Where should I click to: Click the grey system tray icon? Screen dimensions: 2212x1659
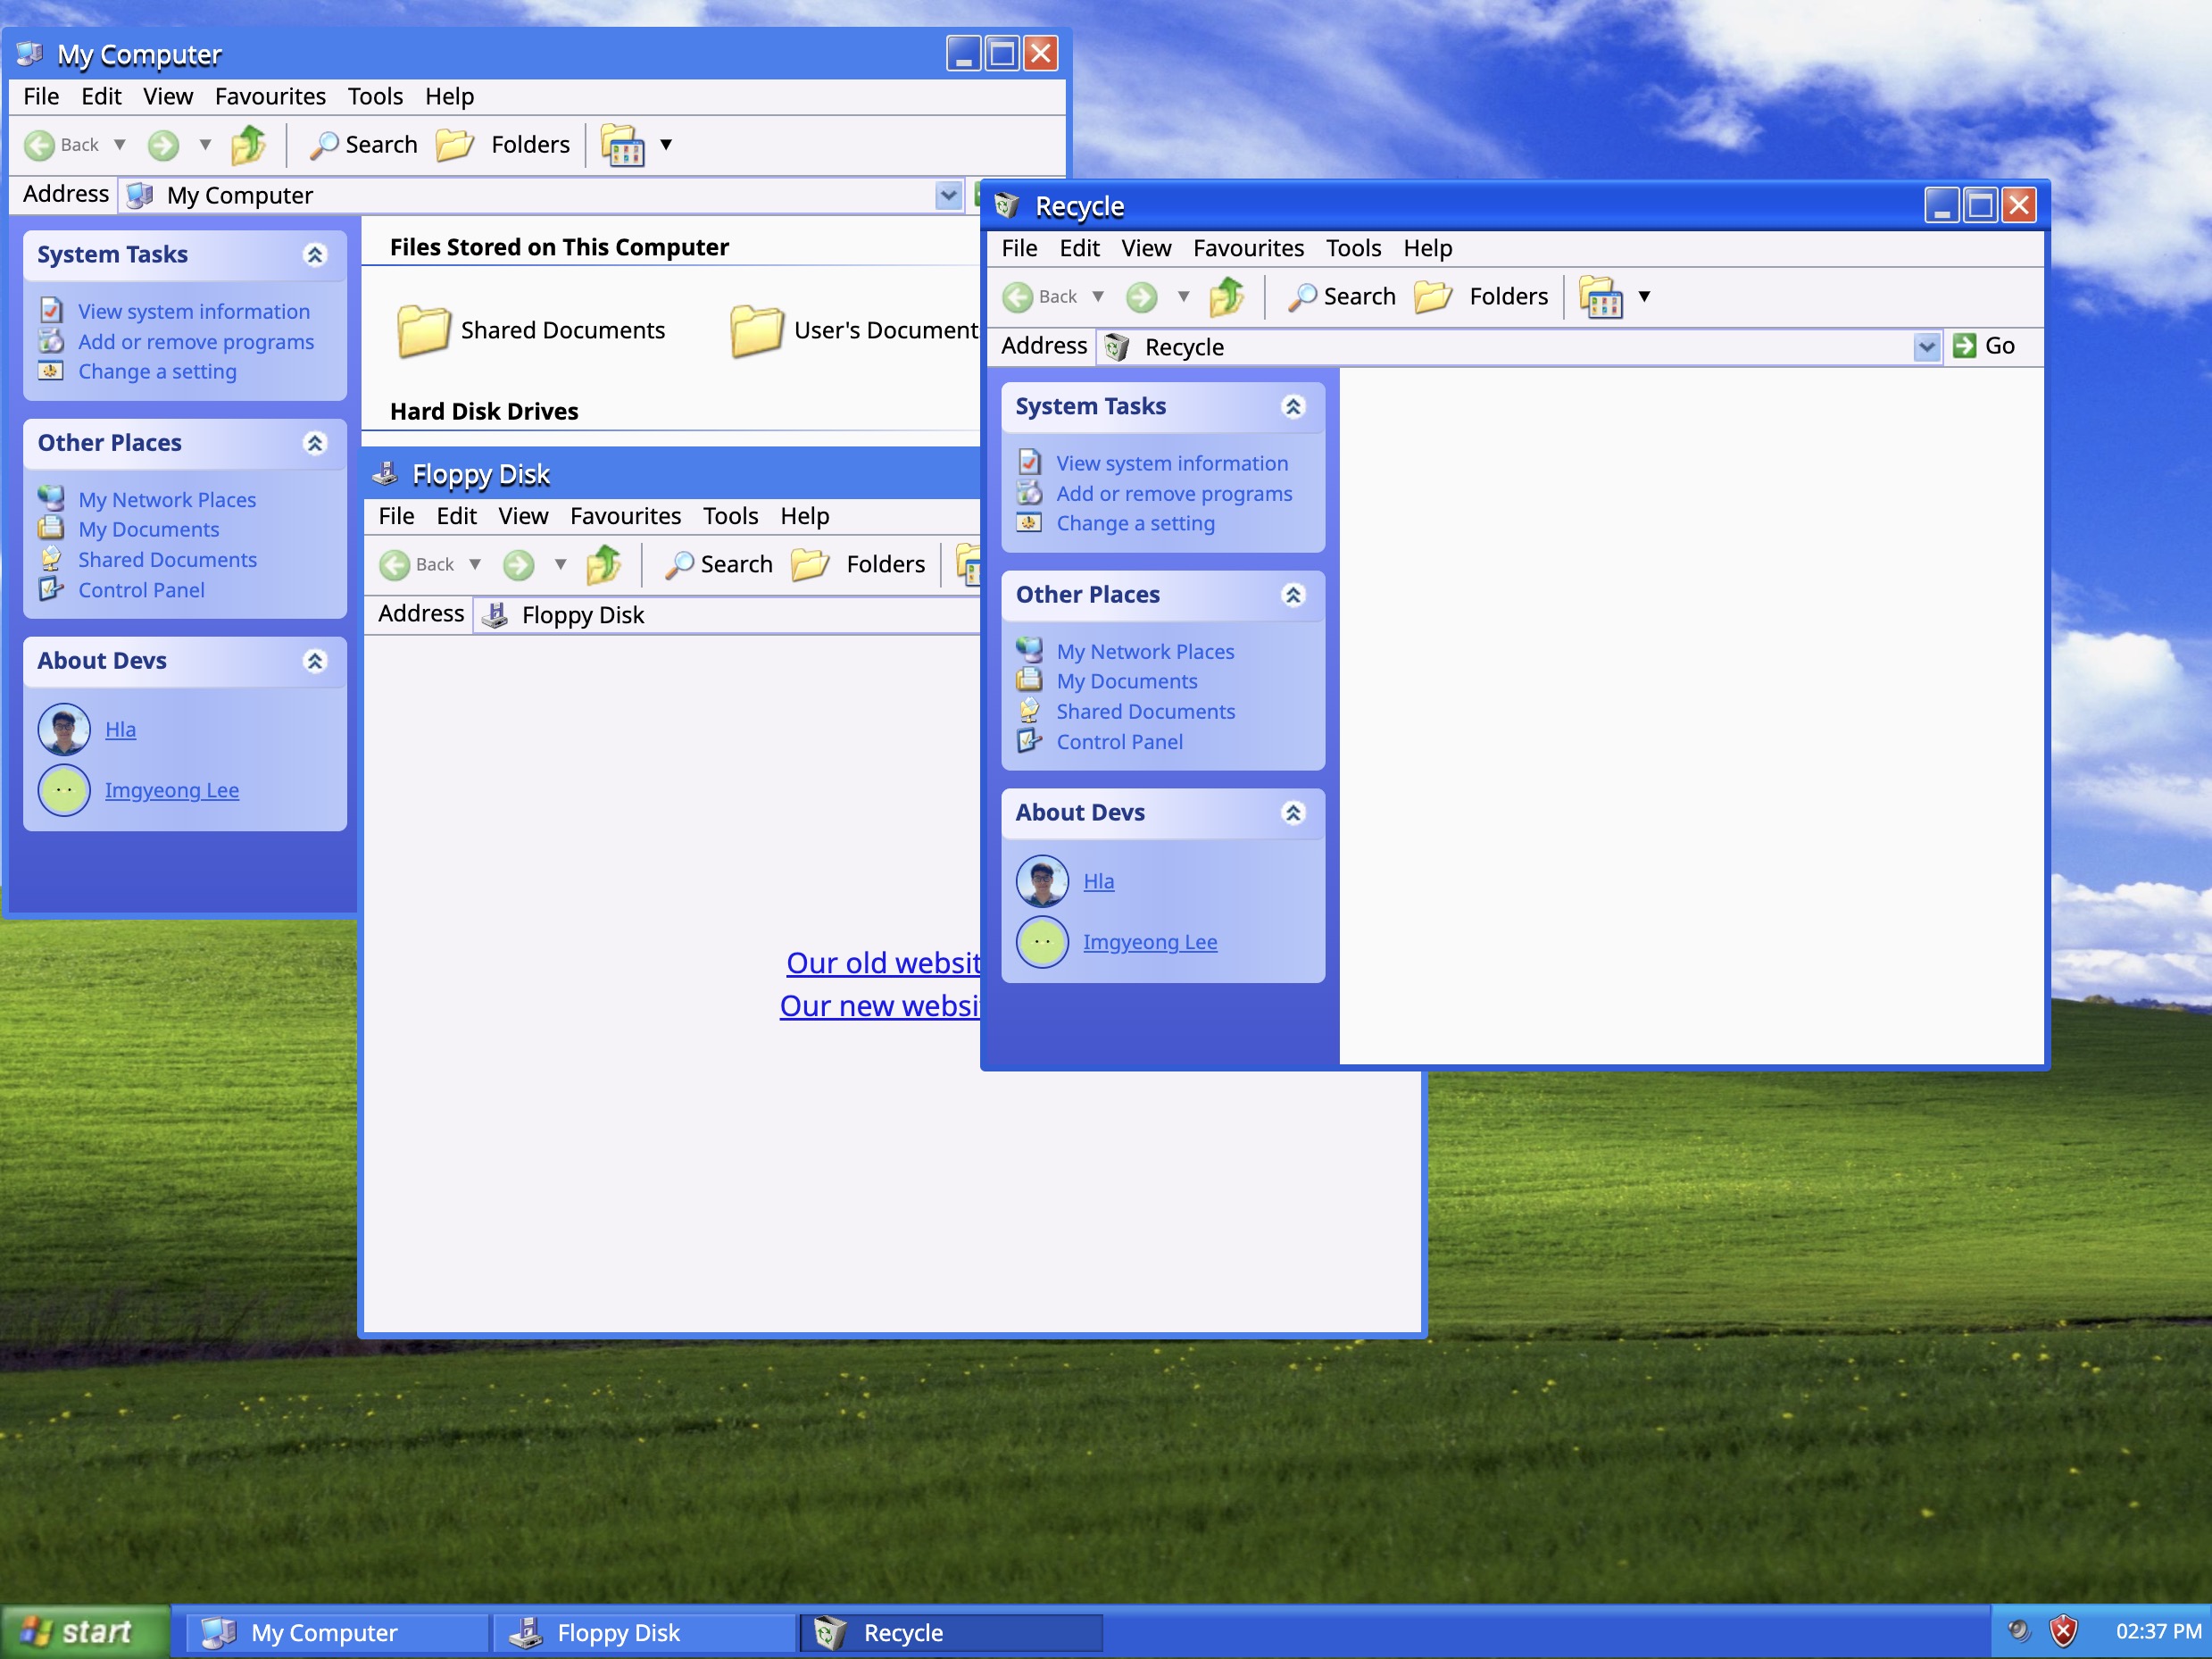[x=2019, y=1631]
